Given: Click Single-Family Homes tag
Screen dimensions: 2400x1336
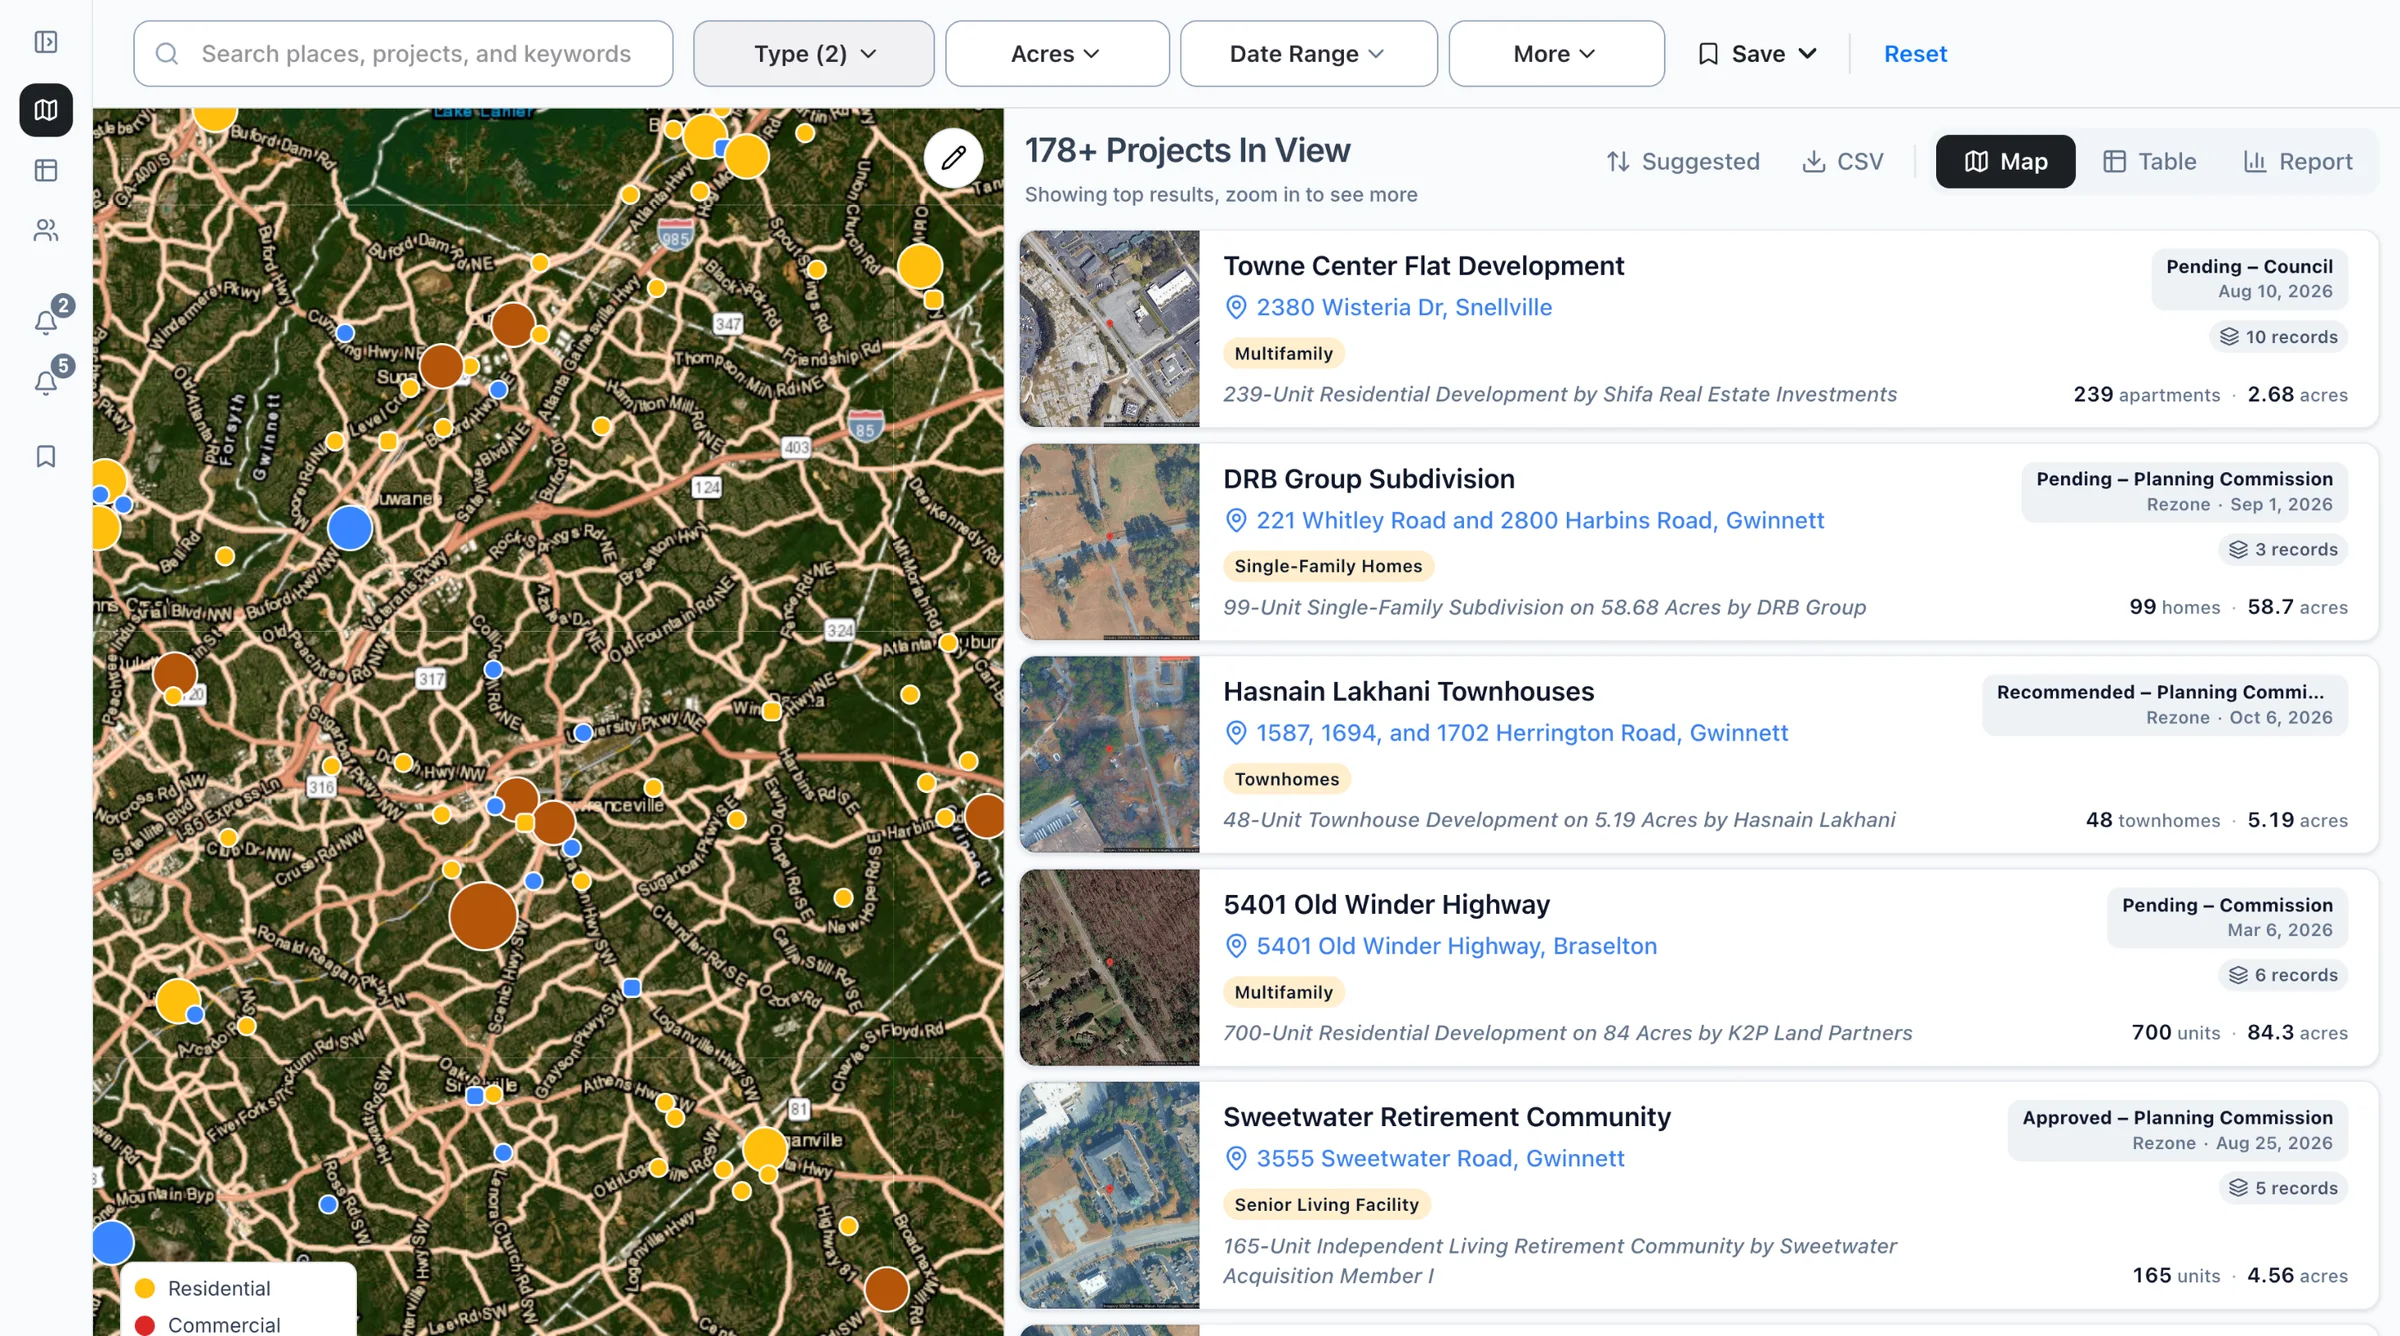Looking at the screenshot, I should 1328,566.
